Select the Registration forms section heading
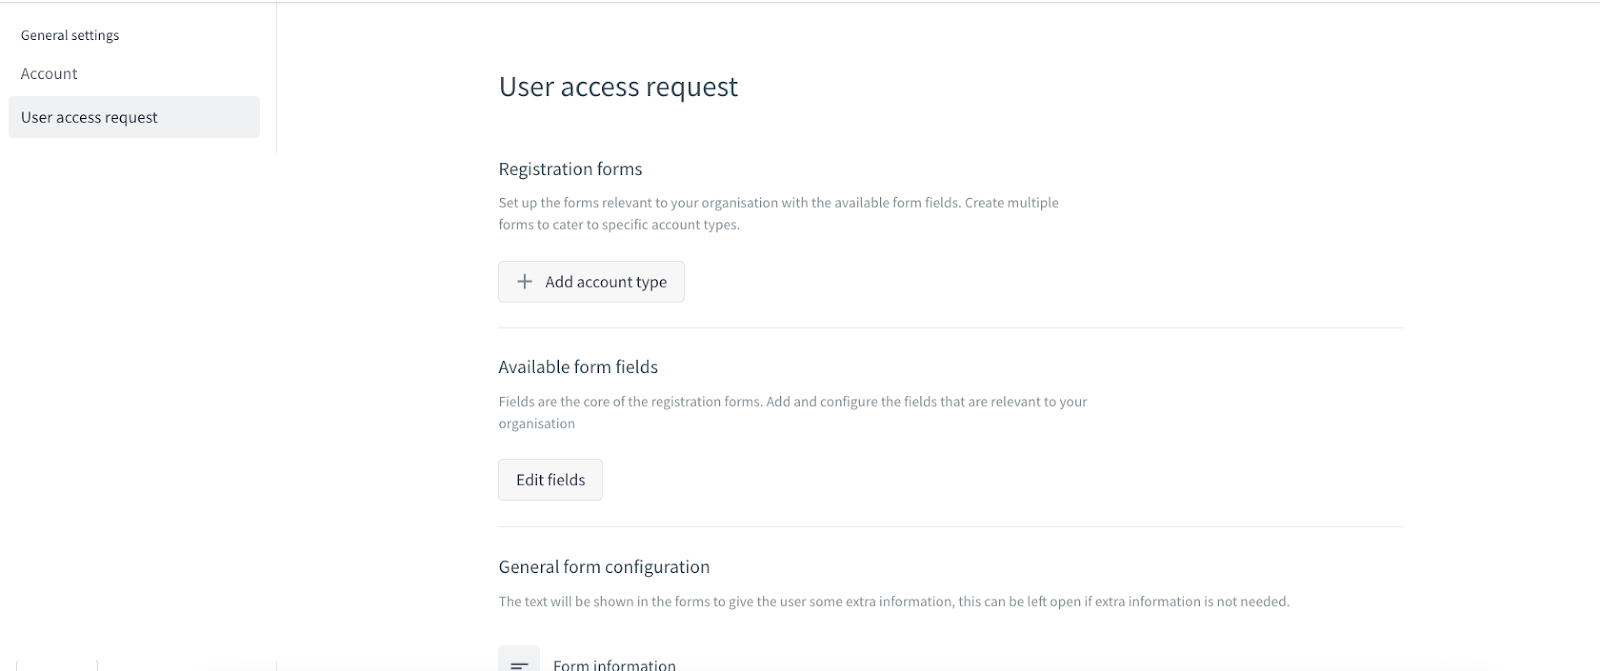The width and height of the screenshot is (1600, 671). click(570, 169)
